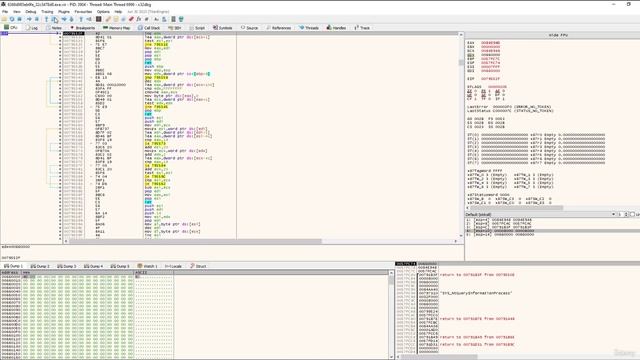Click the Pause execution toolbar icon
This screenshot has width=640, height=360.
click(37, 19)
